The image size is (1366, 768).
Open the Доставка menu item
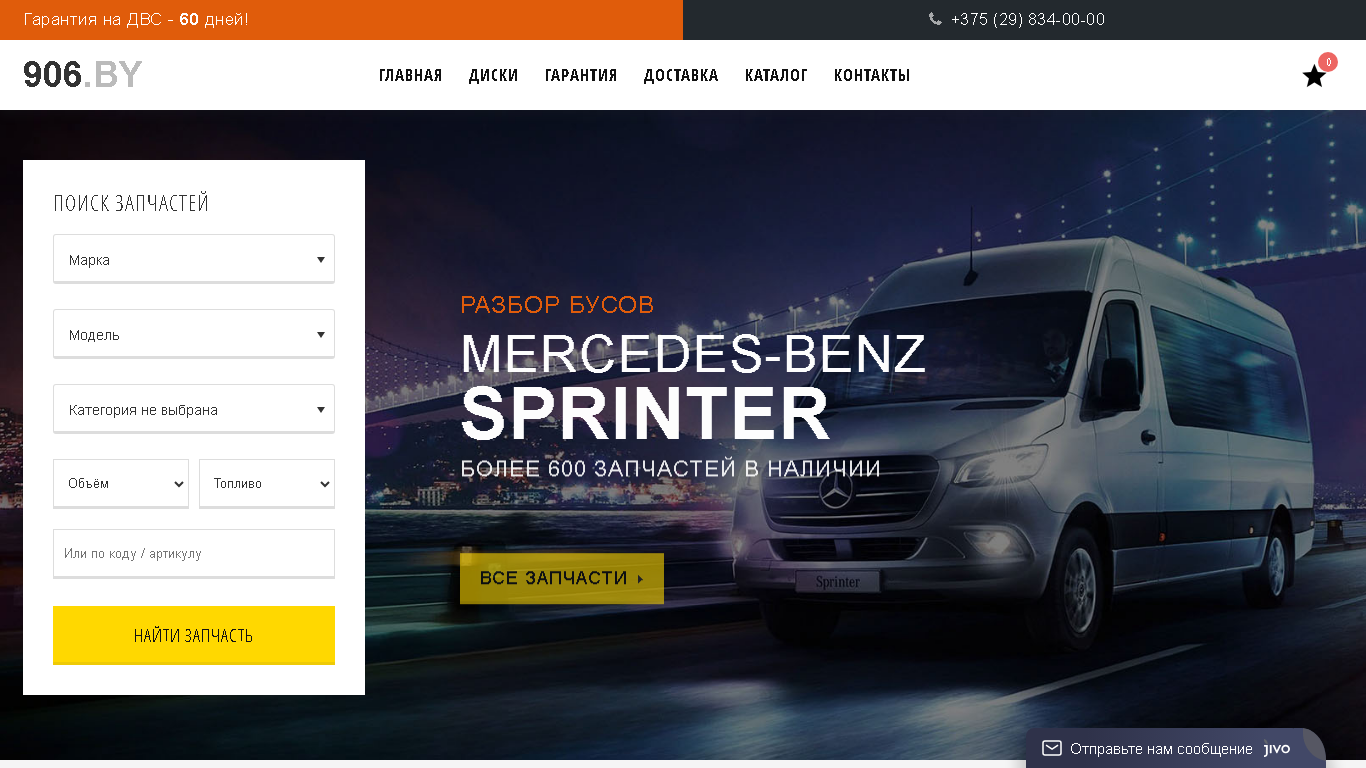click(x=681, y=75)
